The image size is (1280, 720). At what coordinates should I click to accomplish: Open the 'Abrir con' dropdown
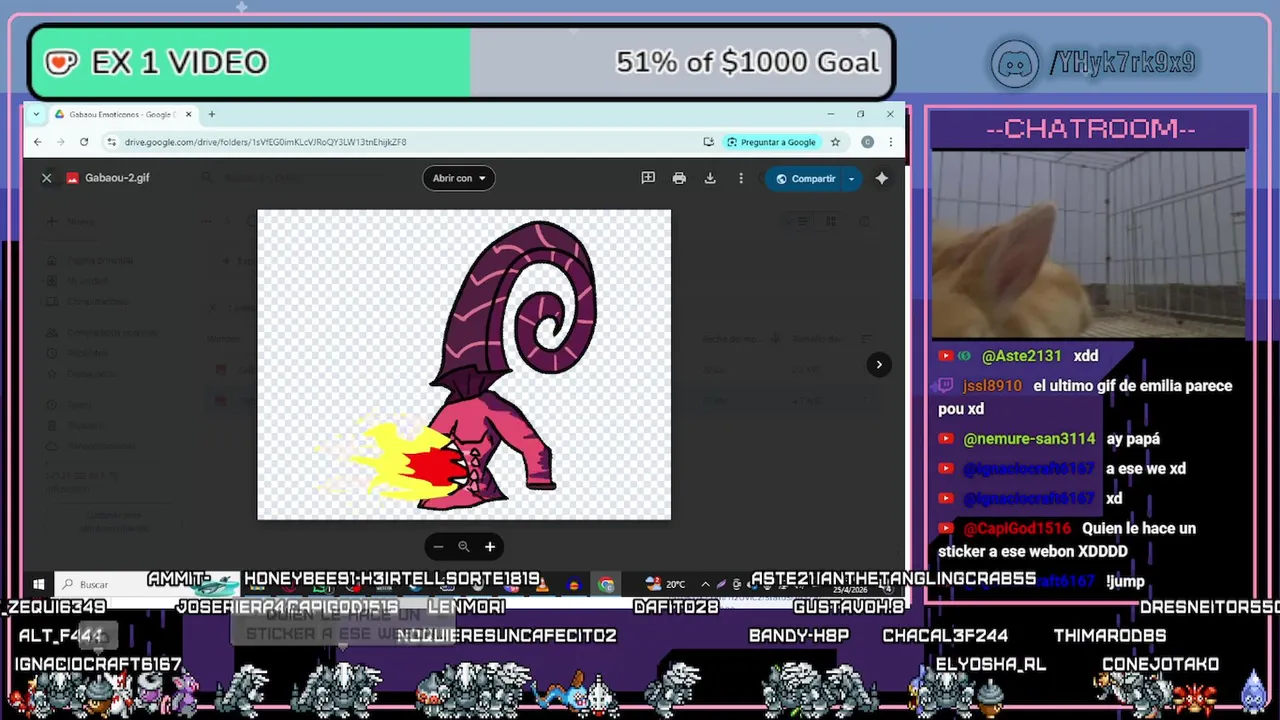tap(459, 178)
